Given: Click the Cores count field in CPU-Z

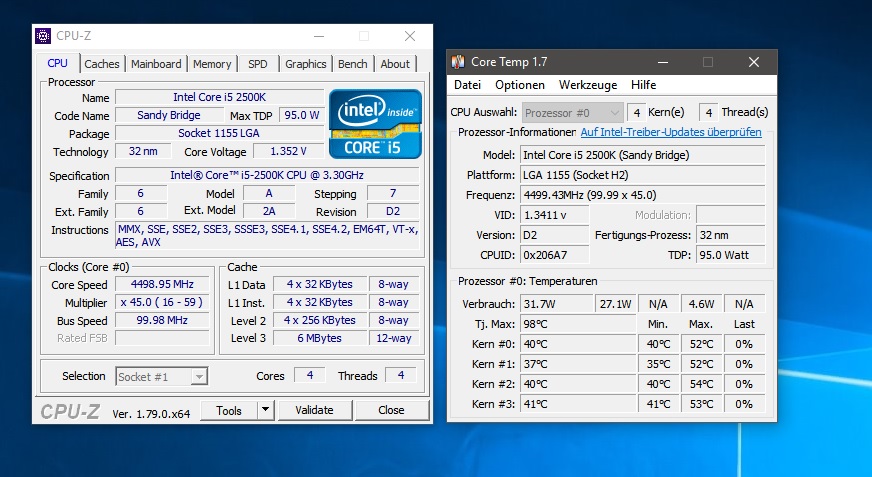Looking at the screenshot, I should tap(310, 376).
